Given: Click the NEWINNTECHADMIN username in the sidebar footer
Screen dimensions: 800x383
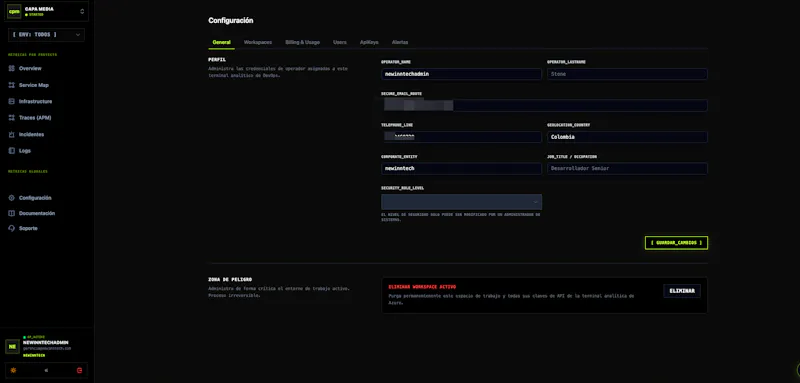Looking at the screenshot, I should click(45, 343).
